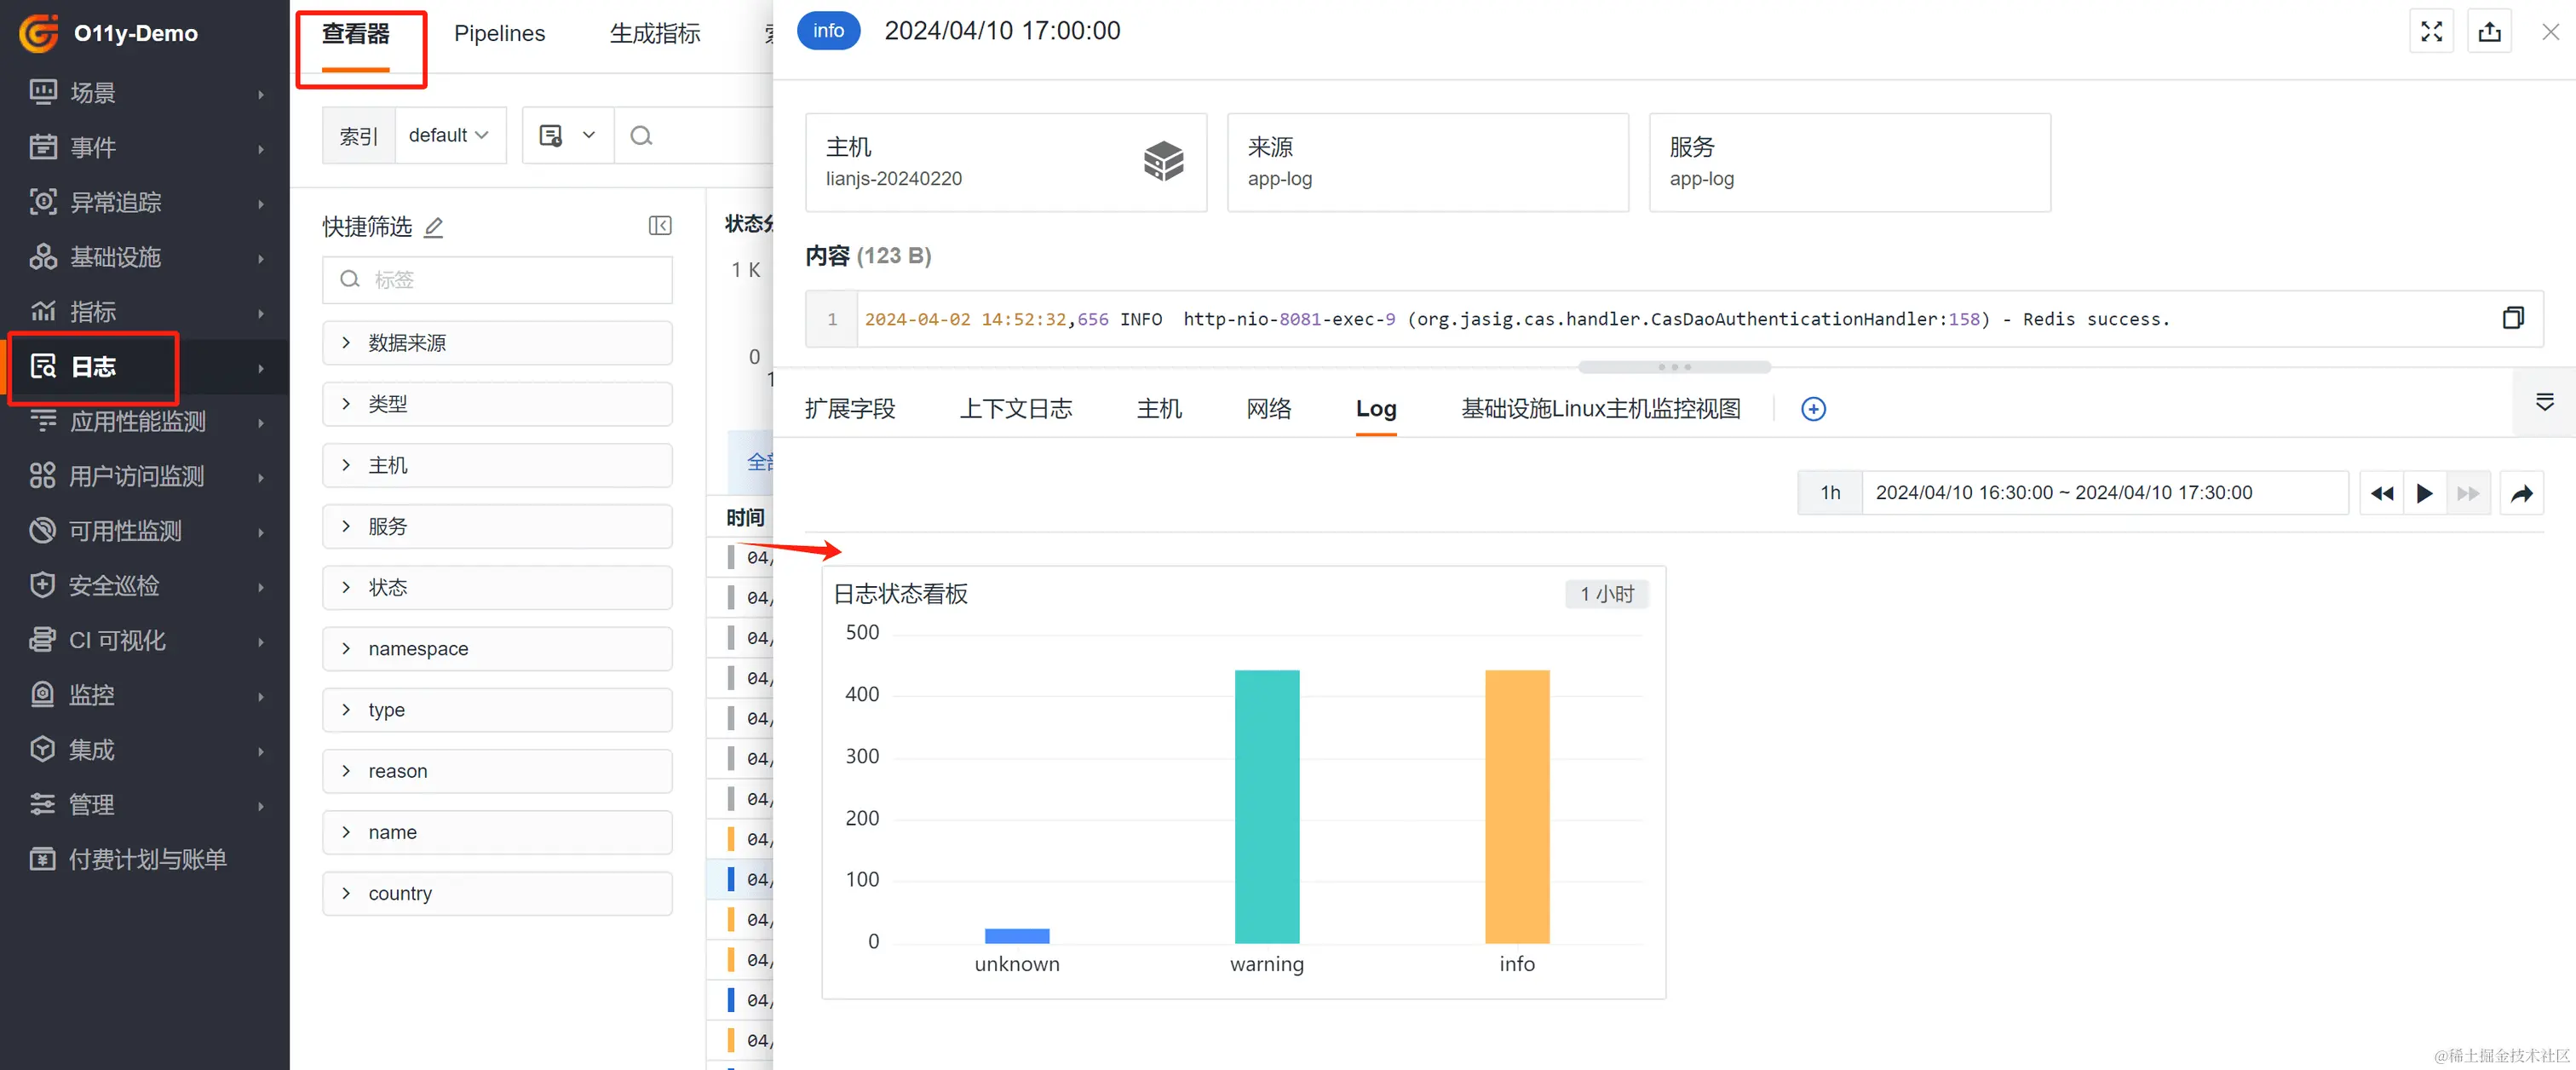Click the fullscreen expand icon in detail panel
The width and height of the screenshot is (2576, 1070).
click(2431, 32)
